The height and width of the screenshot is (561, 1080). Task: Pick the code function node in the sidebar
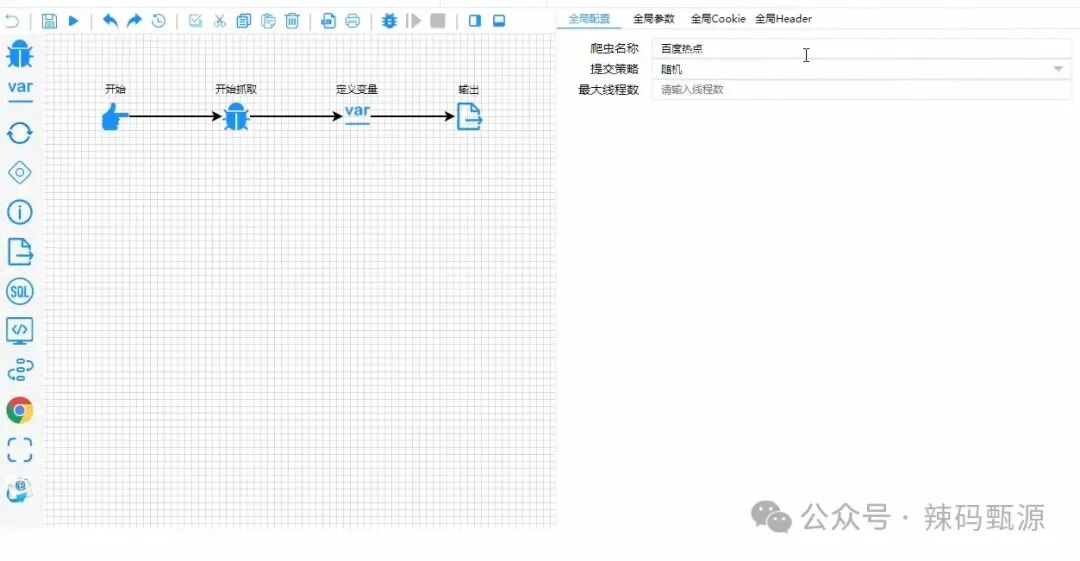coord(19,331)
